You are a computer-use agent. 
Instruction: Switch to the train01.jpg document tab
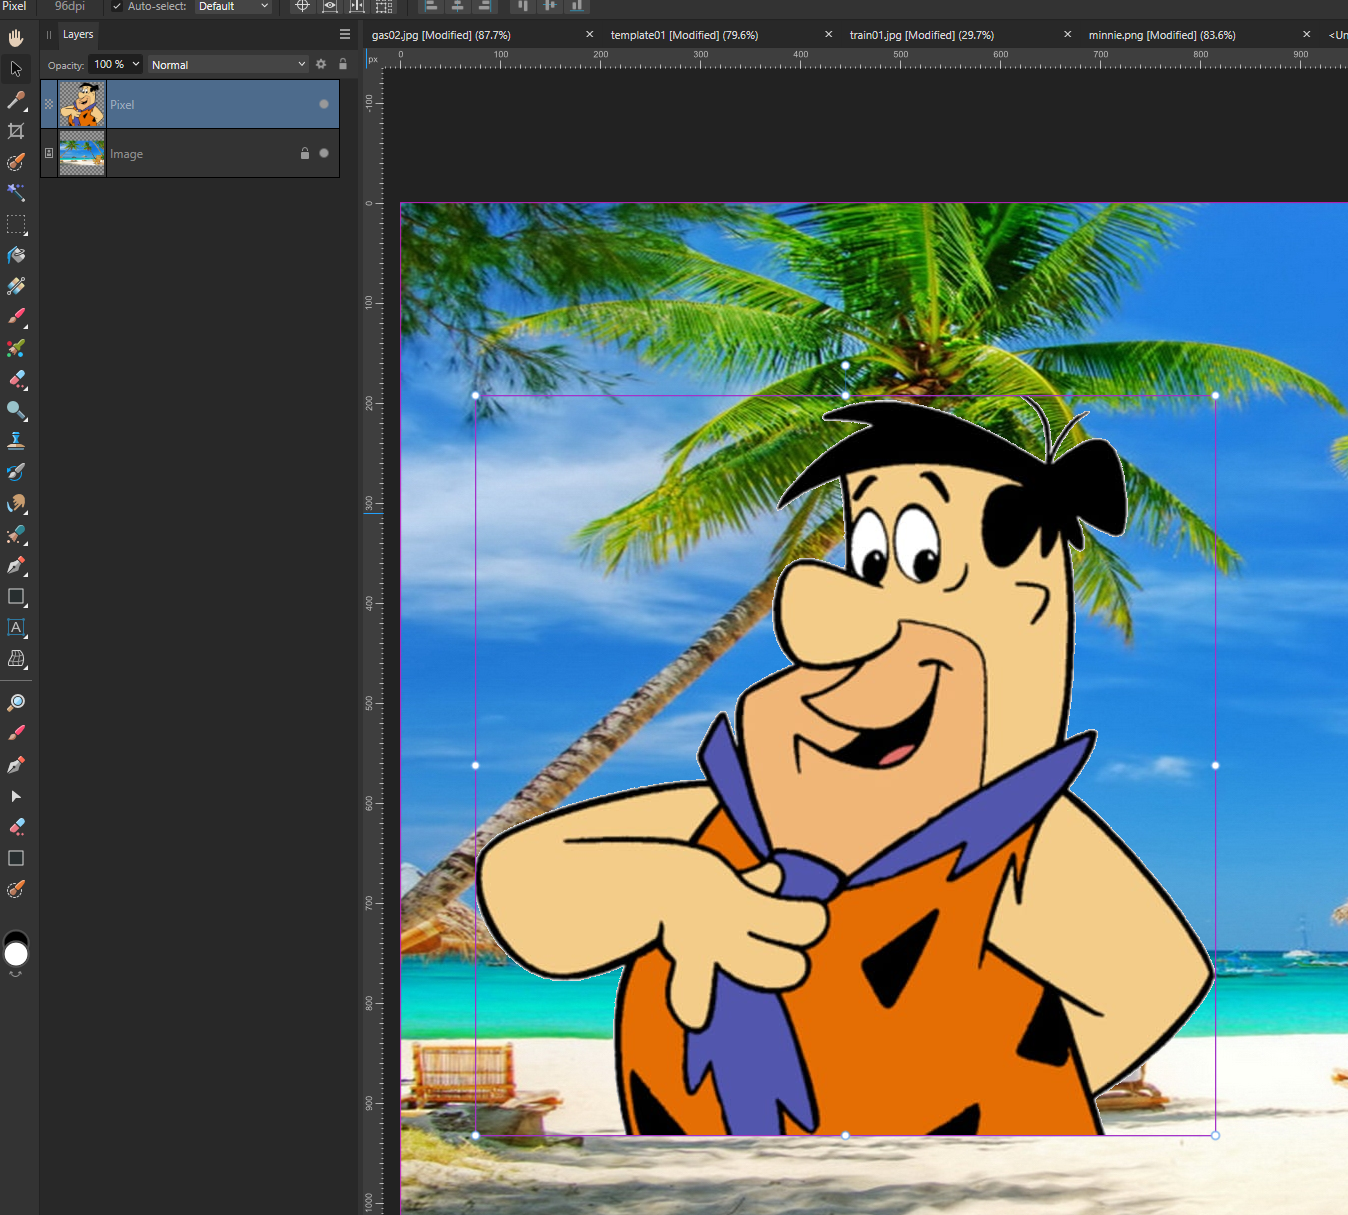(921, 35)
